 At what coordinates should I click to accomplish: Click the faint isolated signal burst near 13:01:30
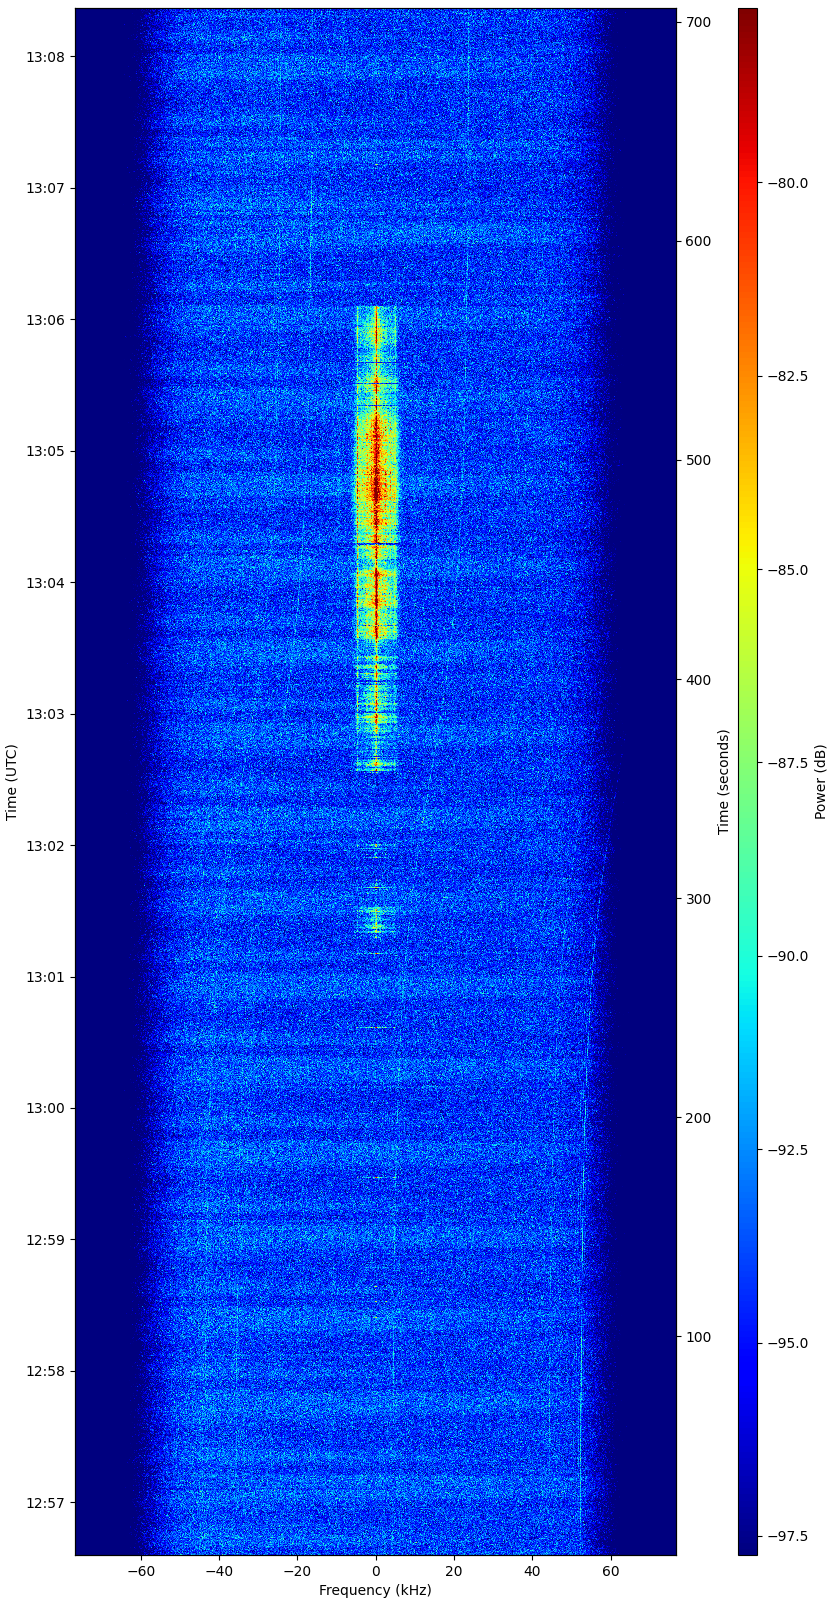[x=376, y=918]
